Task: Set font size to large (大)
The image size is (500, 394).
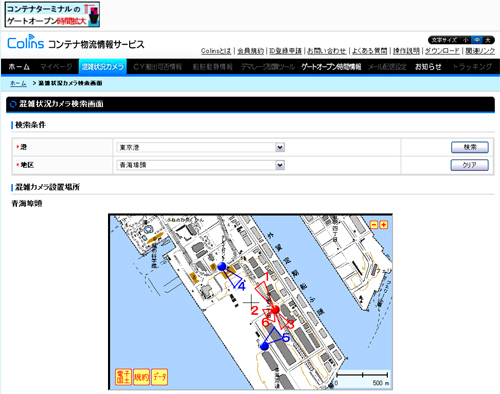Action: tap(488, 40)
